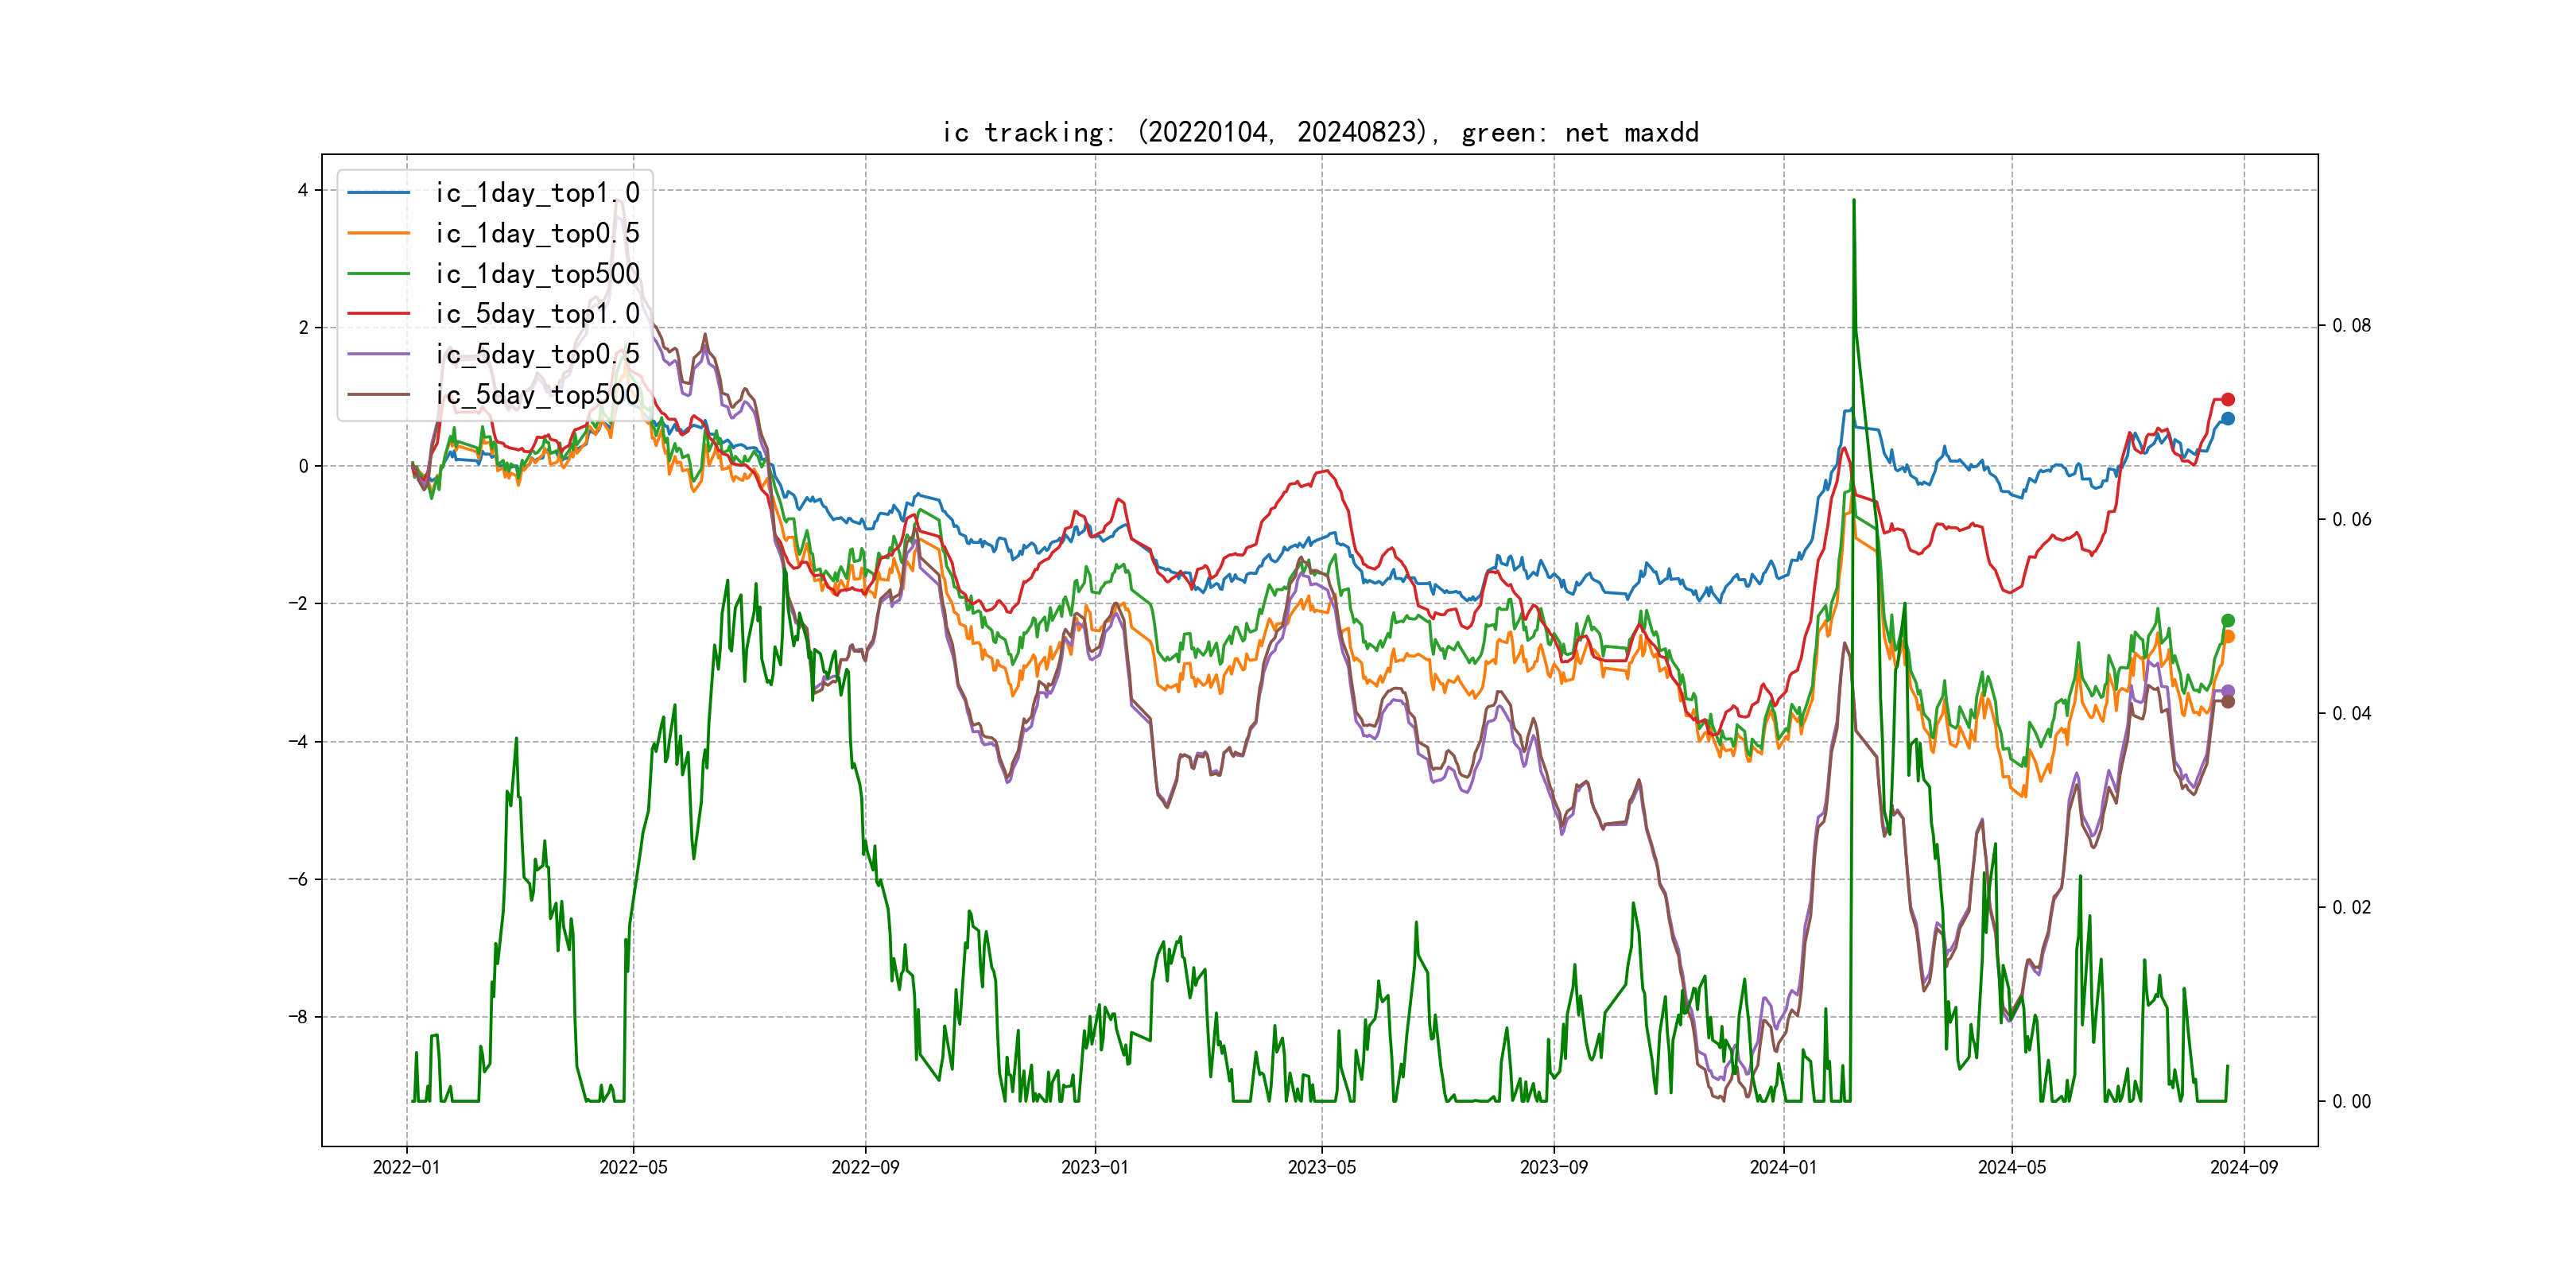This screenshot has width=2576, height=1288.
Task: Click the 2024-05 x-axis tick label
Action: tap(2012, 1167)
